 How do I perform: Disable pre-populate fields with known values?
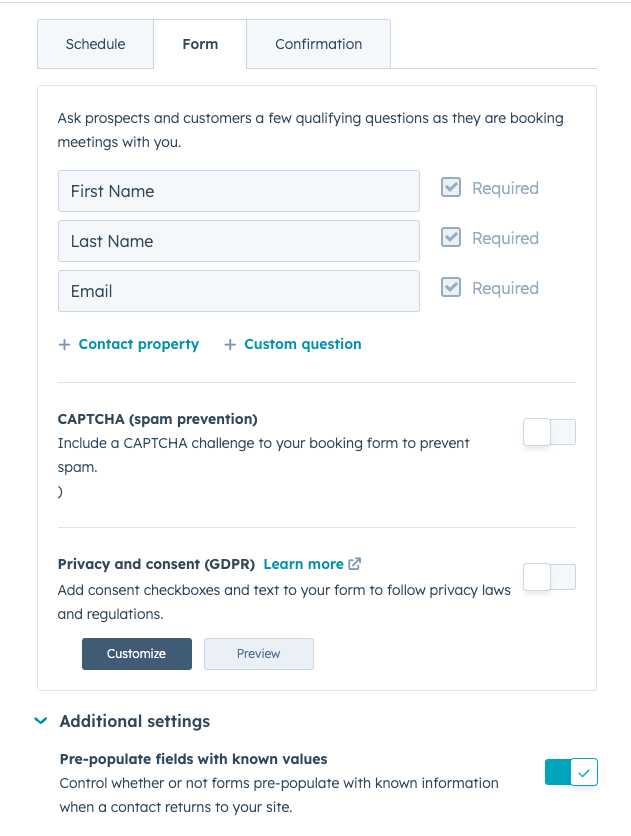pyautogui.click(x=571, y=772)
